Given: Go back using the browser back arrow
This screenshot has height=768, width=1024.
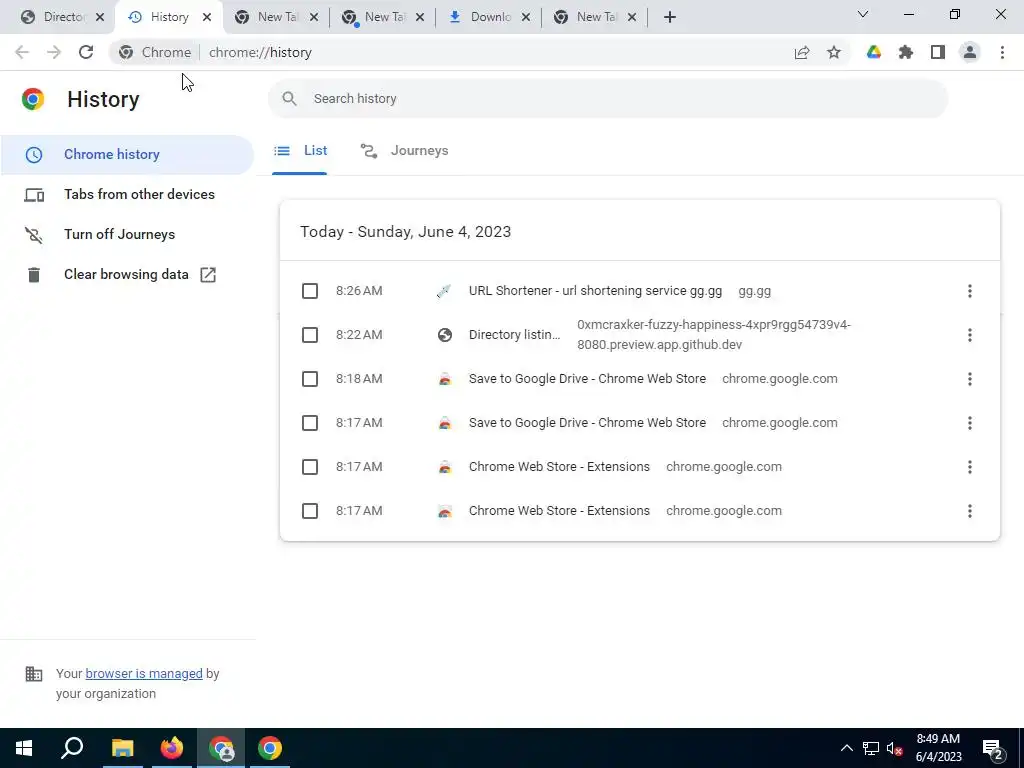Looking at the screenshot, I should 22,52.
